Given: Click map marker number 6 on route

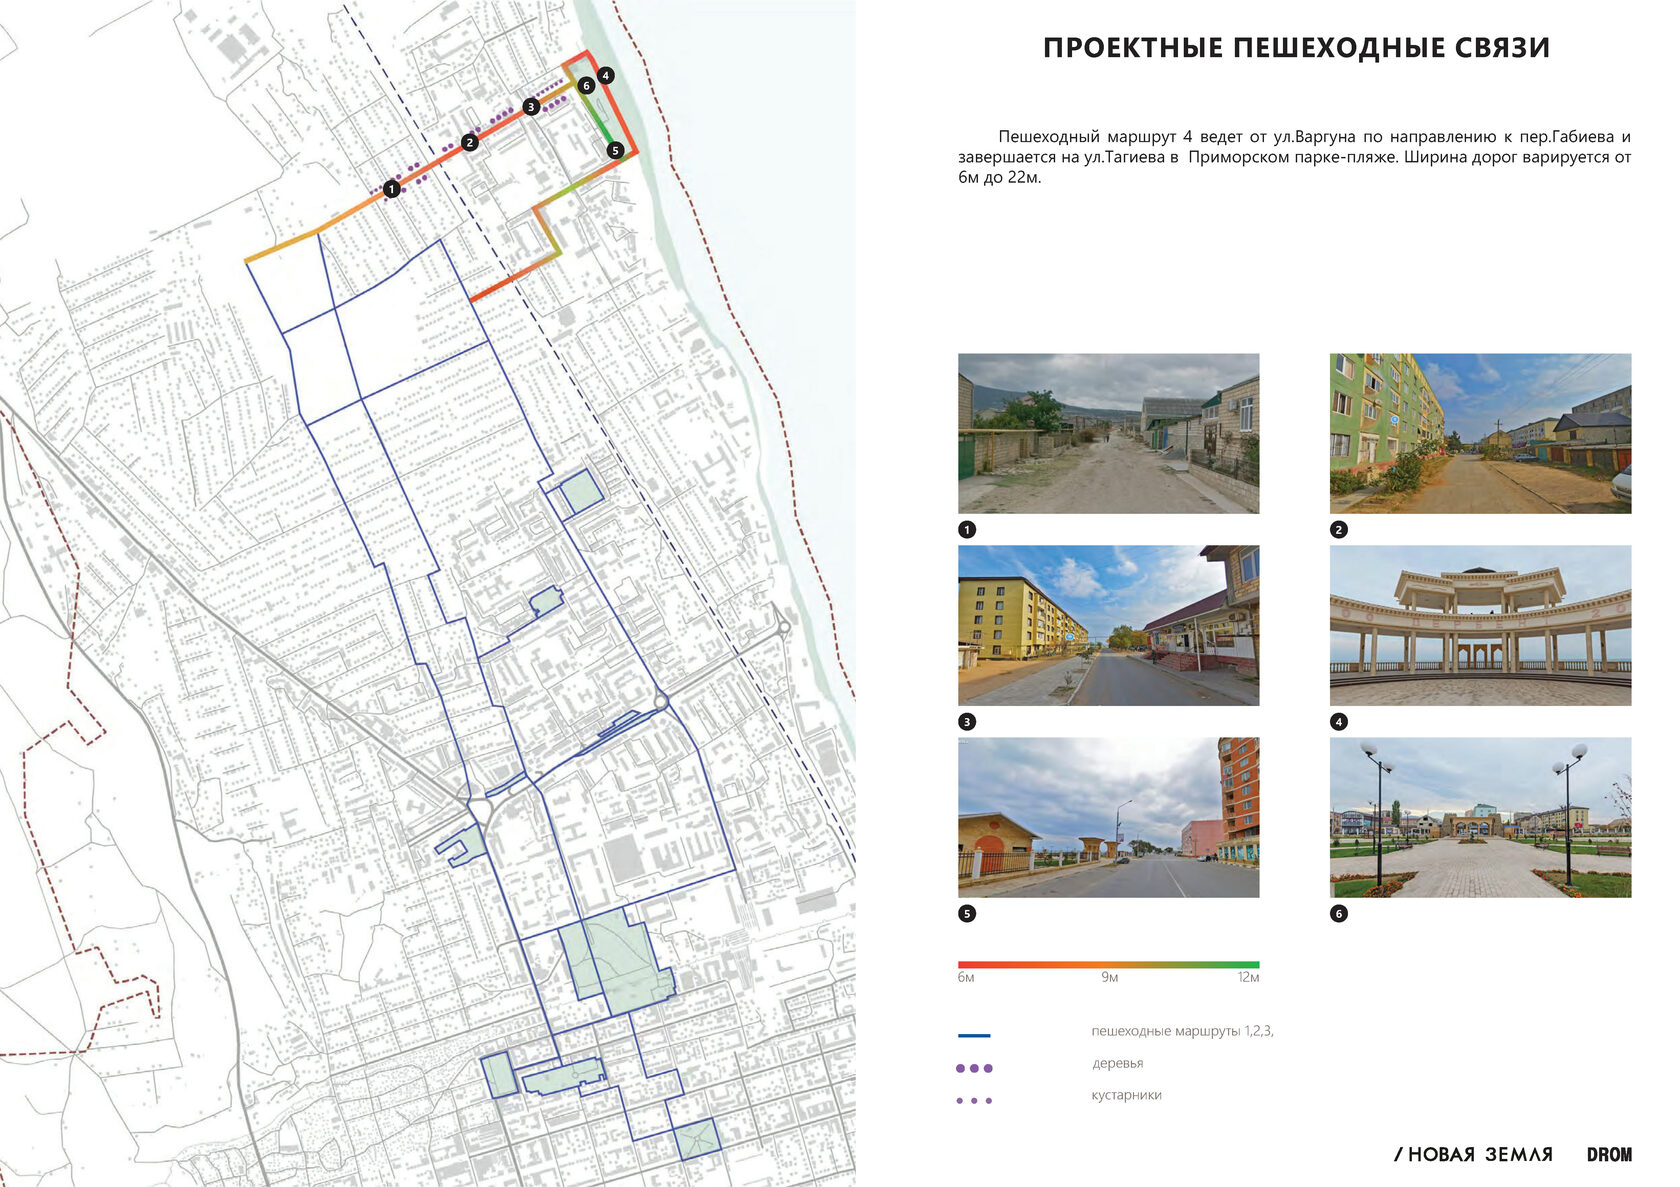Looking at the screenshot, I should tap(587, 86).
